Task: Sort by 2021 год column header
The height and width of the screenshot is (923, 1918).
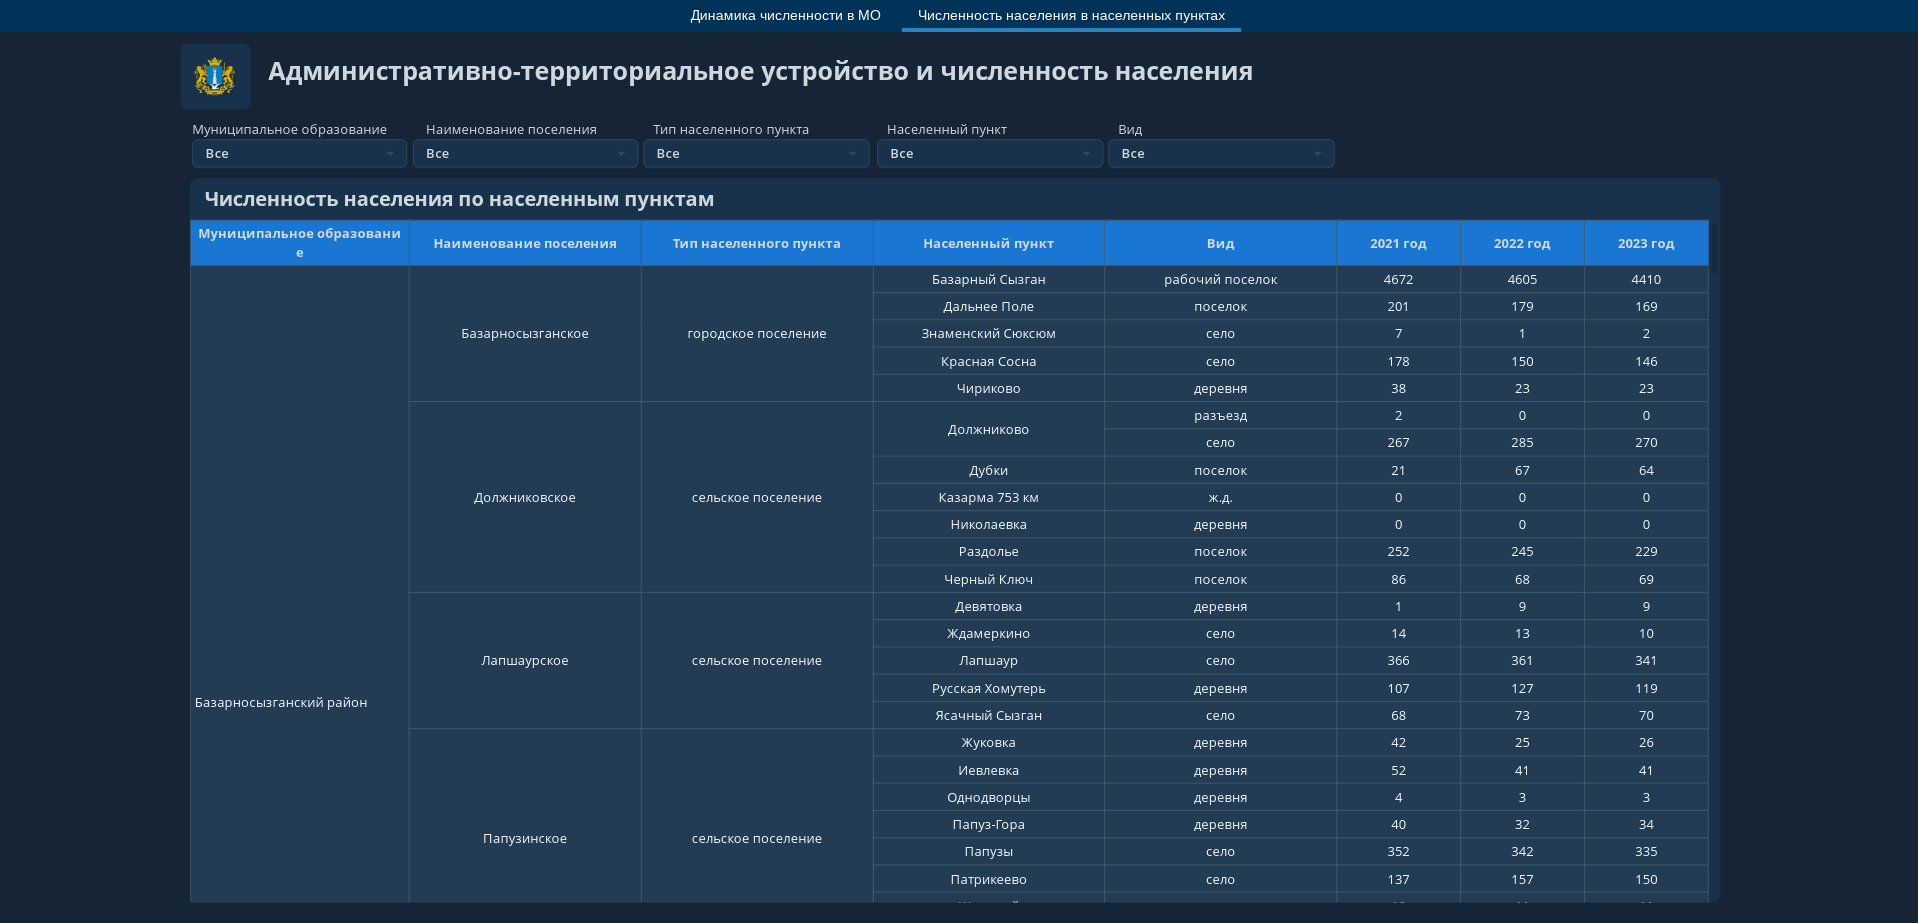Action: click(1398, 243)
